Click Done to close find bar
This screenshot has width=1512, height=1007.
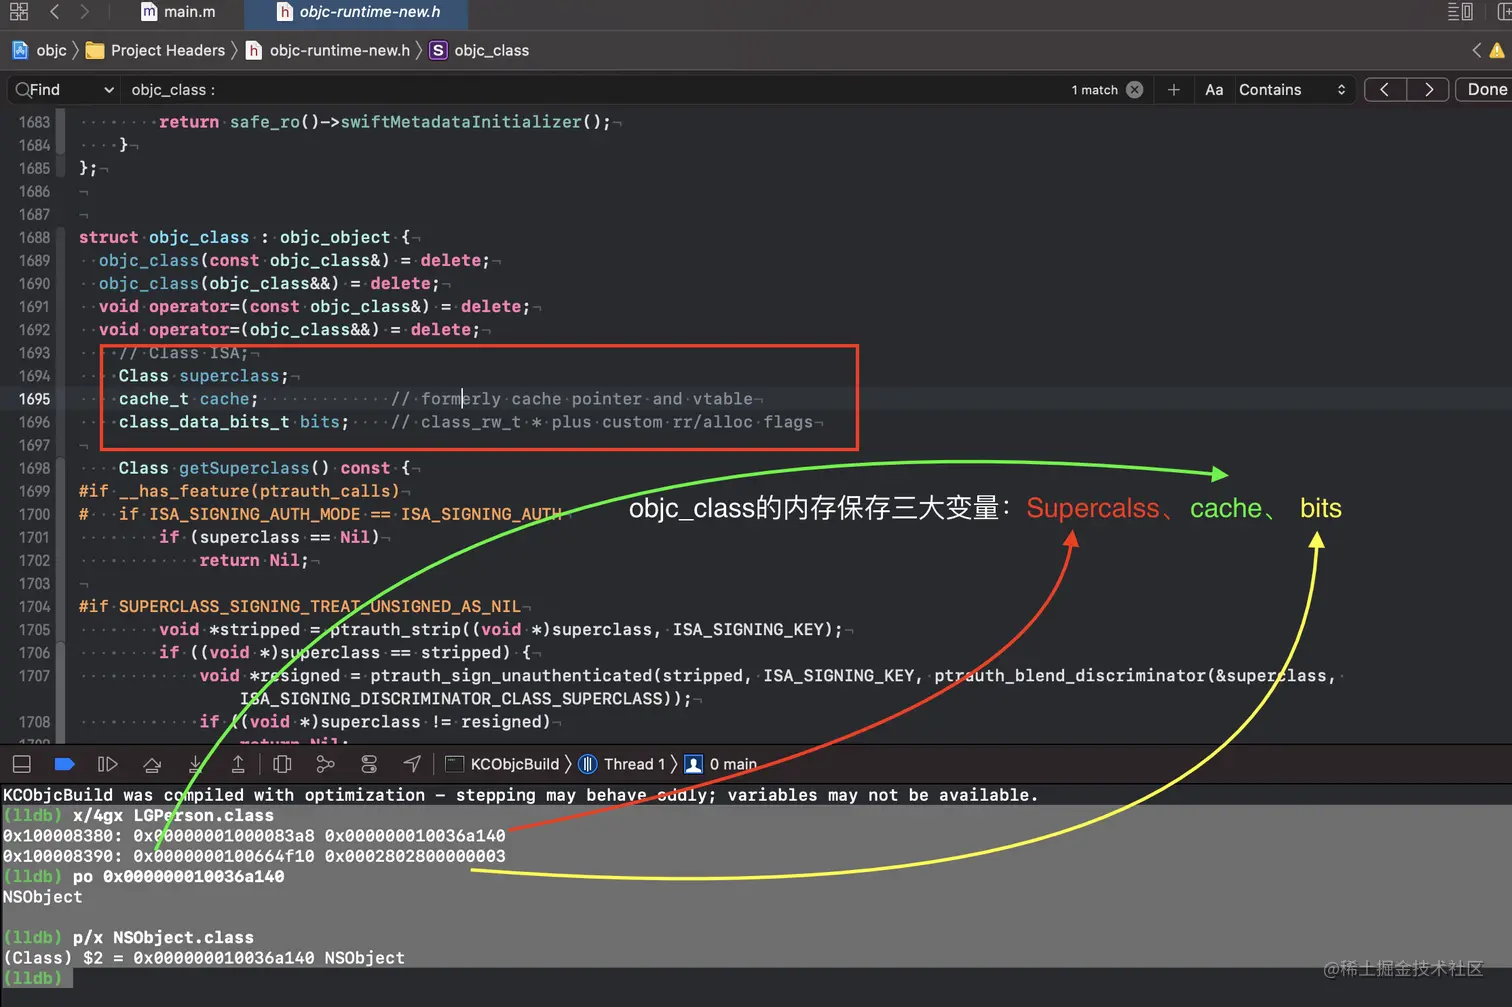[1486, 89]
